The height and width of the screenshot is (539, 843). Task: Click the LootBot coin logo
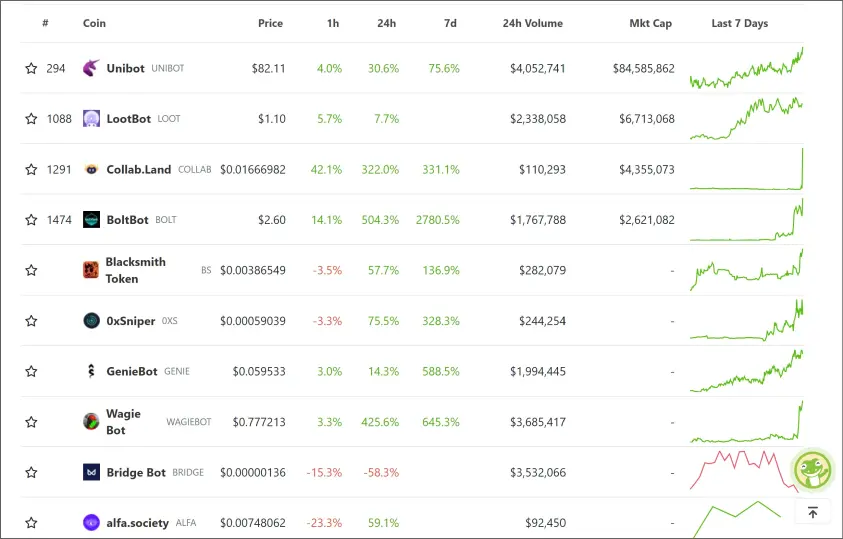coord(91,119)
